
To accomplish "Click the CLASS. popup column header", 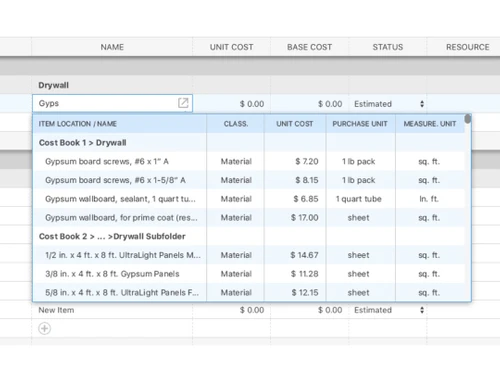I will click(x=236, y=124).
